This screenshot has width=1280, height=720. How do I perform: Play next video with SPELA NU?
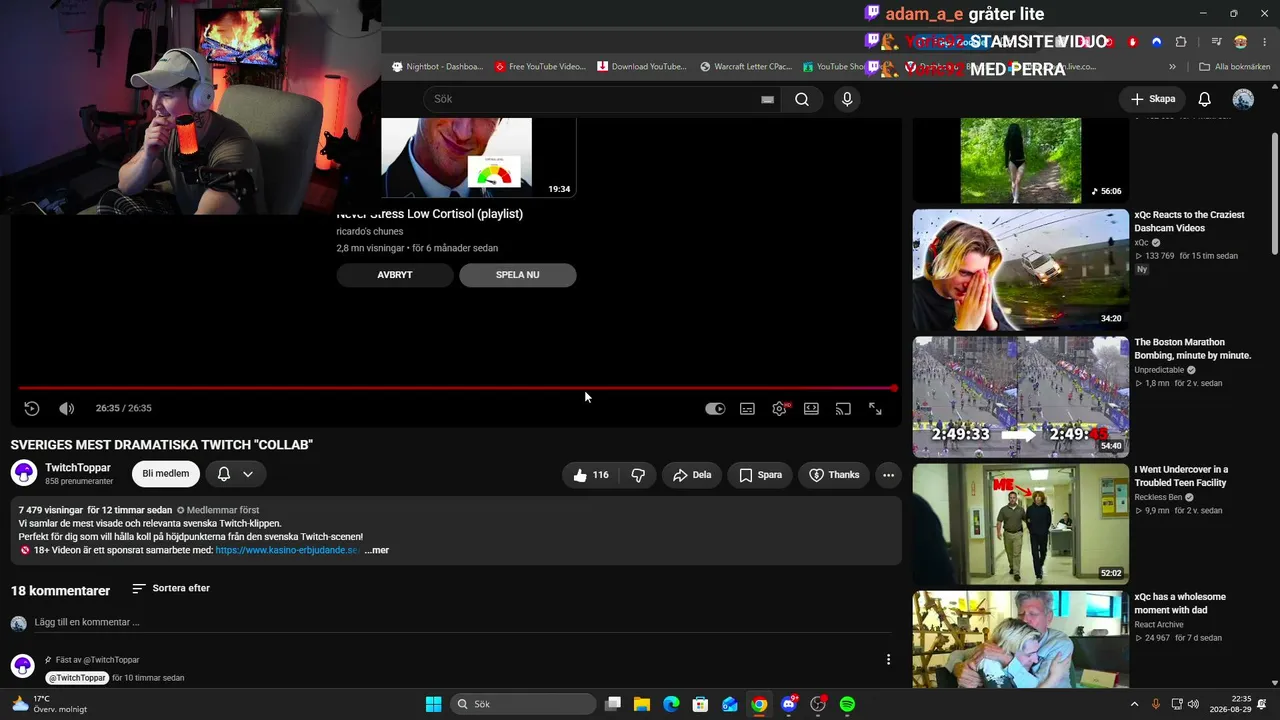coord(518,275)
